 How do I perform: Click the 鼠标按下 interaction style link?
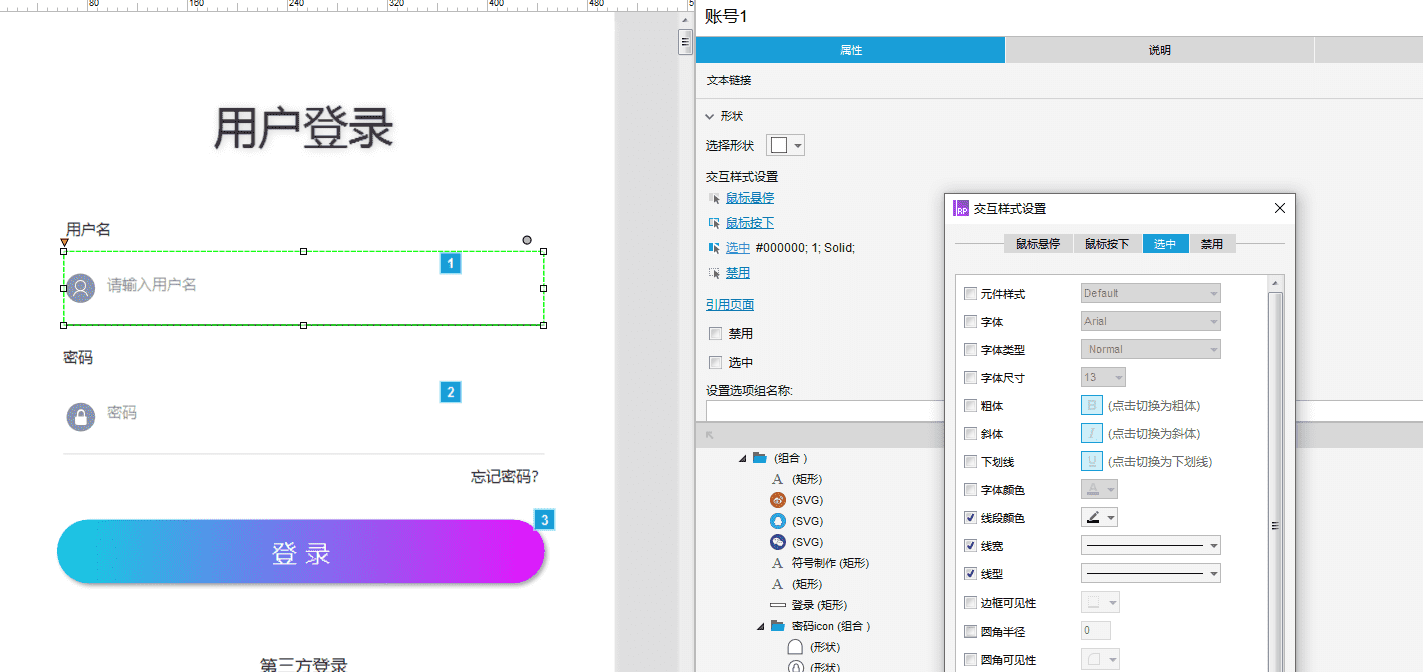click(x=749, y=223)
